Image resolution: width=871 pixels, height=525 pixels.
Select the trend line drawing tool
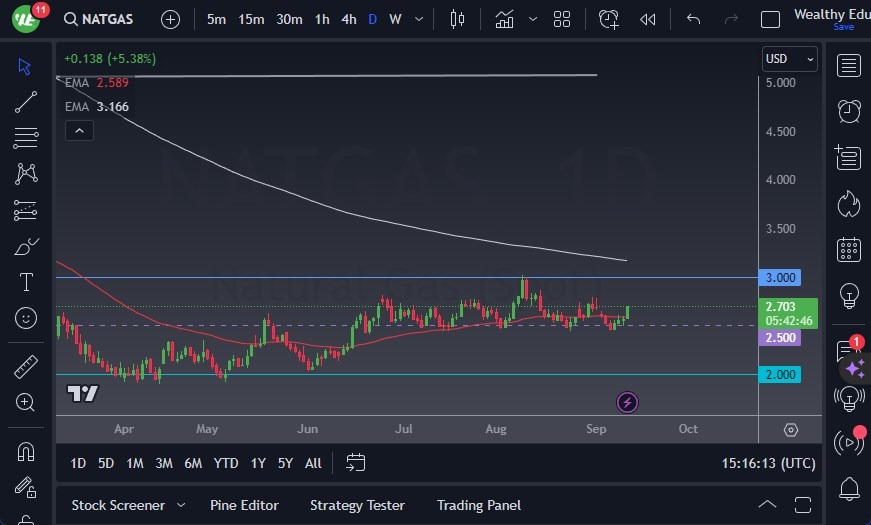(27, 101)
